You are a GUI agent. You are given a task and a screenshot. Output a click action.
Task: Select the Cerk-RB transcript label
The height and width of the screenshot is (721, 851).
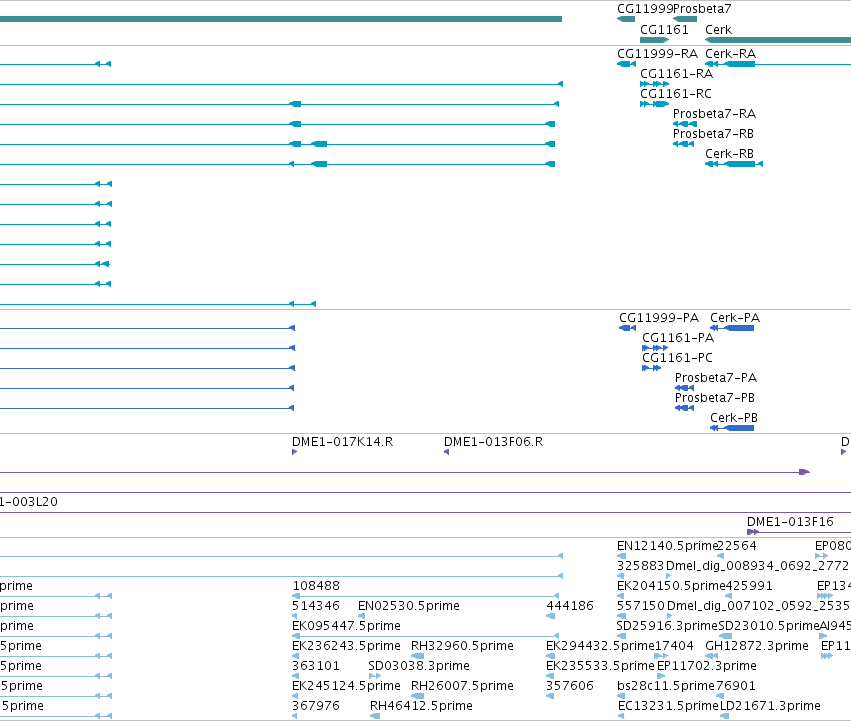pos(729,154)
